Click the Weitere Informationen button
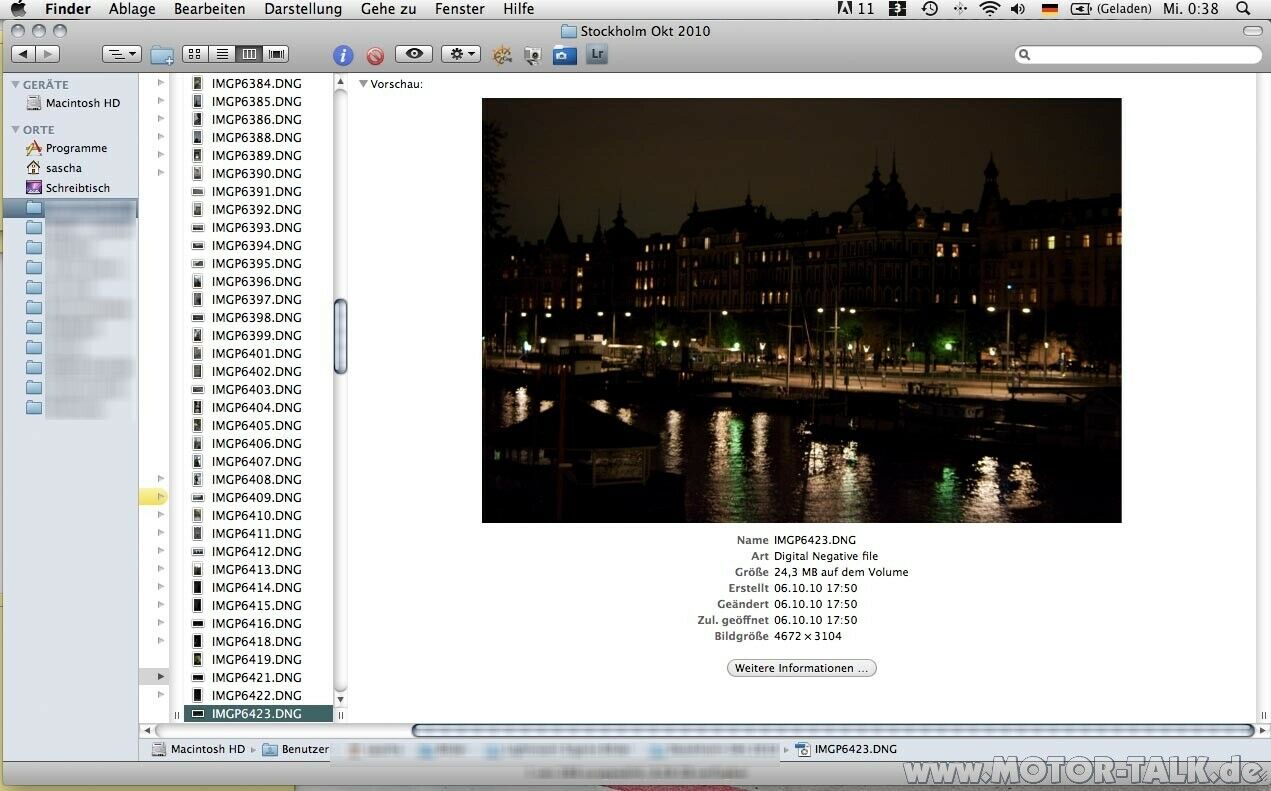Image resolution: width=1271 pixels, height=791 pixels. (x=801, y=668)
